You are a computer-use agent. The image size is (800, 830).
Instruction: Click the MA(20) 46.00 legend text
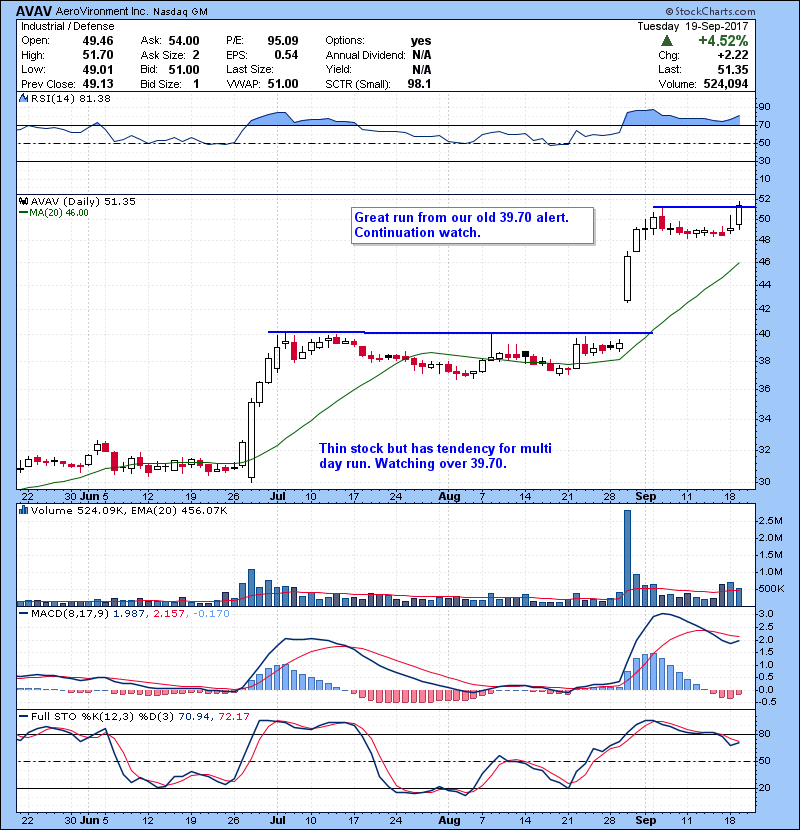point(59,213)
